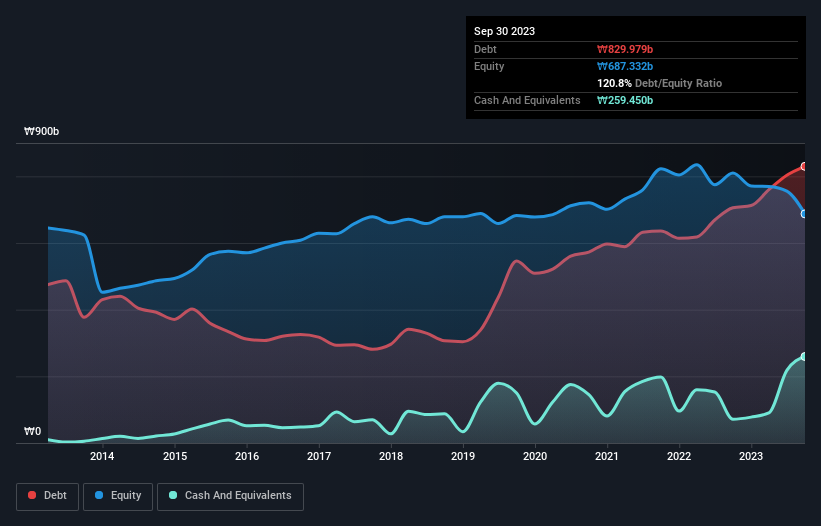This screenshot has height=526, width=821.
Task: Select the red Debt endpoint marker
Action: (x=804, y=166)
